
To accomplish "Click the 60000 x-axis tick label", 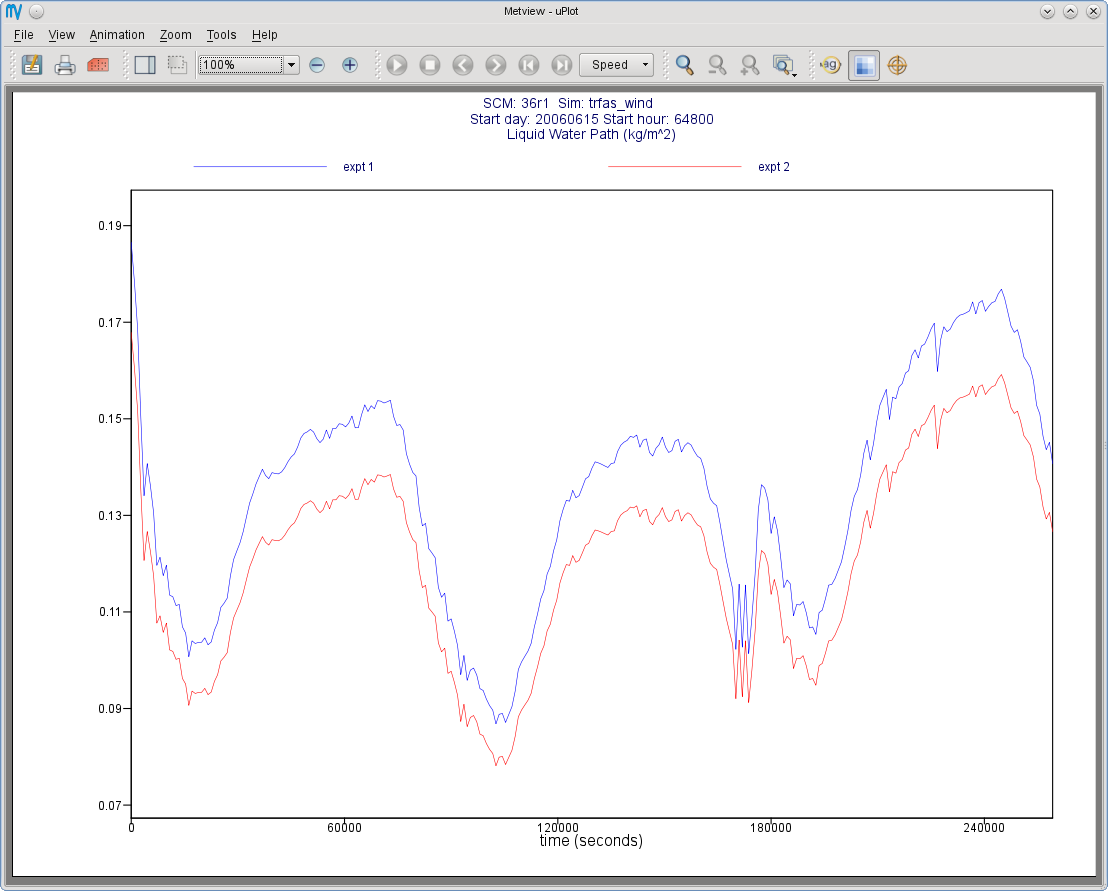I will click(344, 827).
